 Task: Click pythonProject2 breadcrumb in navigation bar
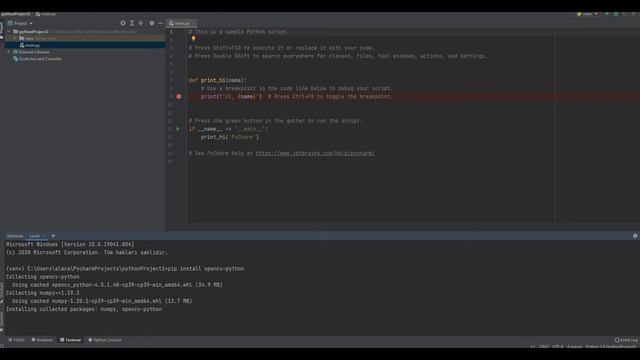(16, 14)
